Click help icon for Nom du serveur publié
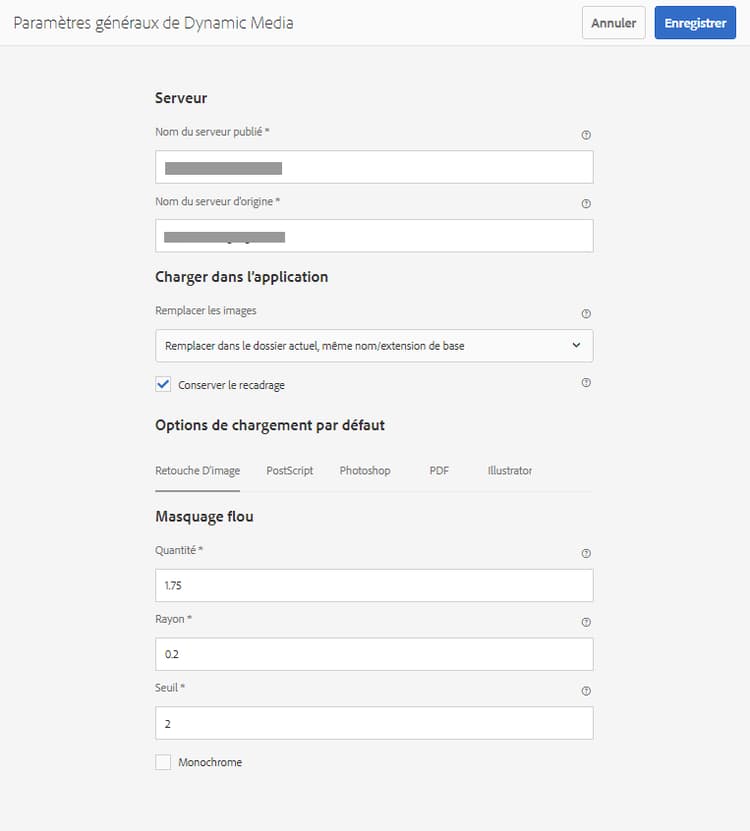750x831 pixels. click(586, 134)
